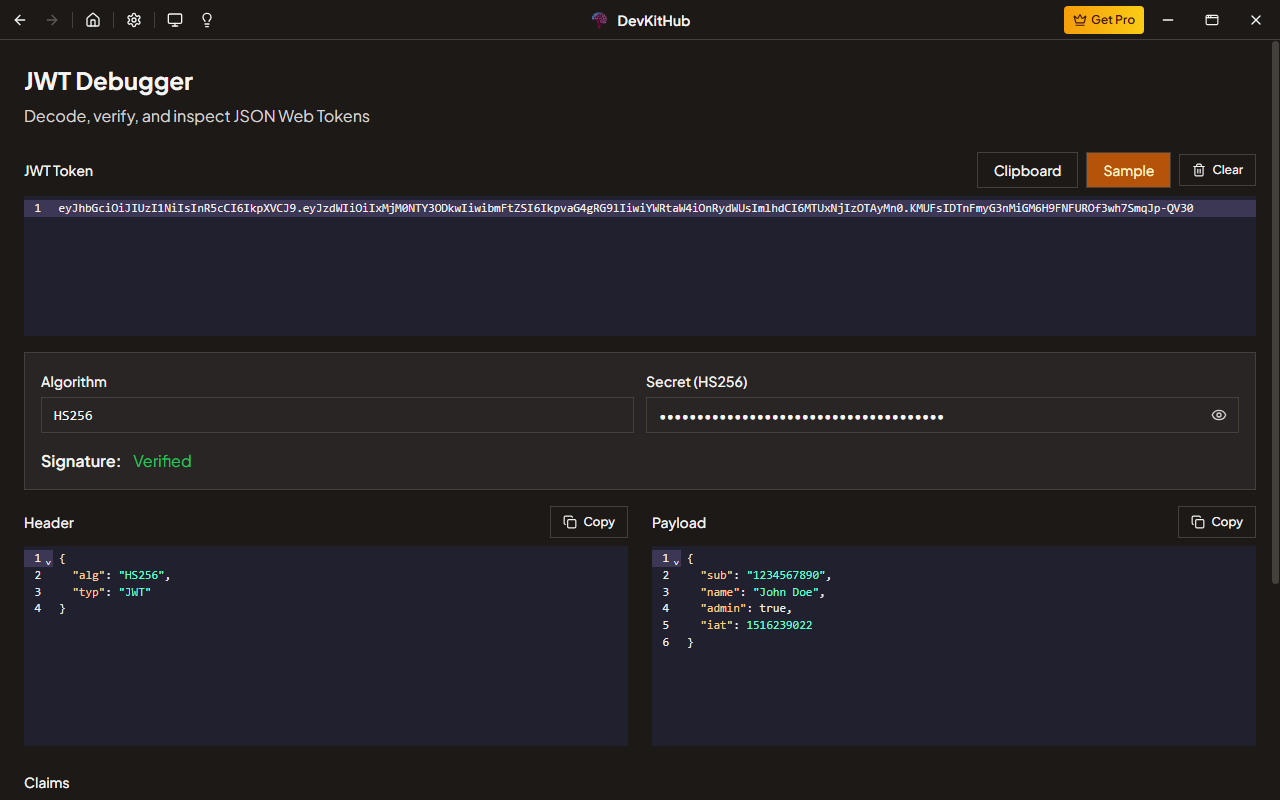The height and width of the screenshot is (800, 1280).
Task: Go back with the left arrow icon
Action: 20,20
